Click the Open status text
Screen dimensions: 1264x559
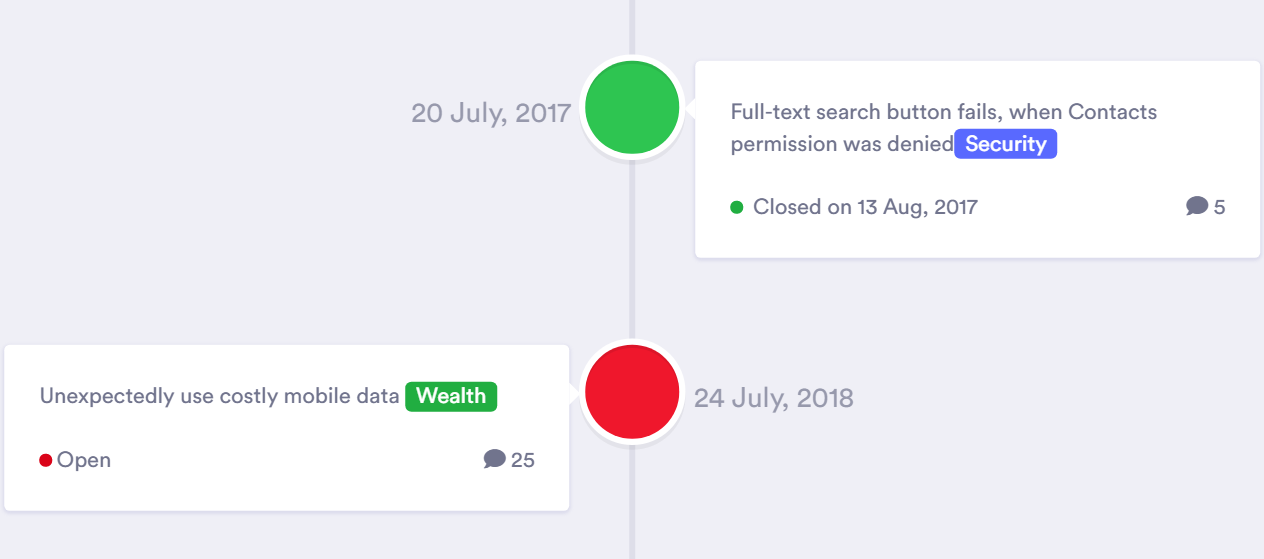(84, 460)
